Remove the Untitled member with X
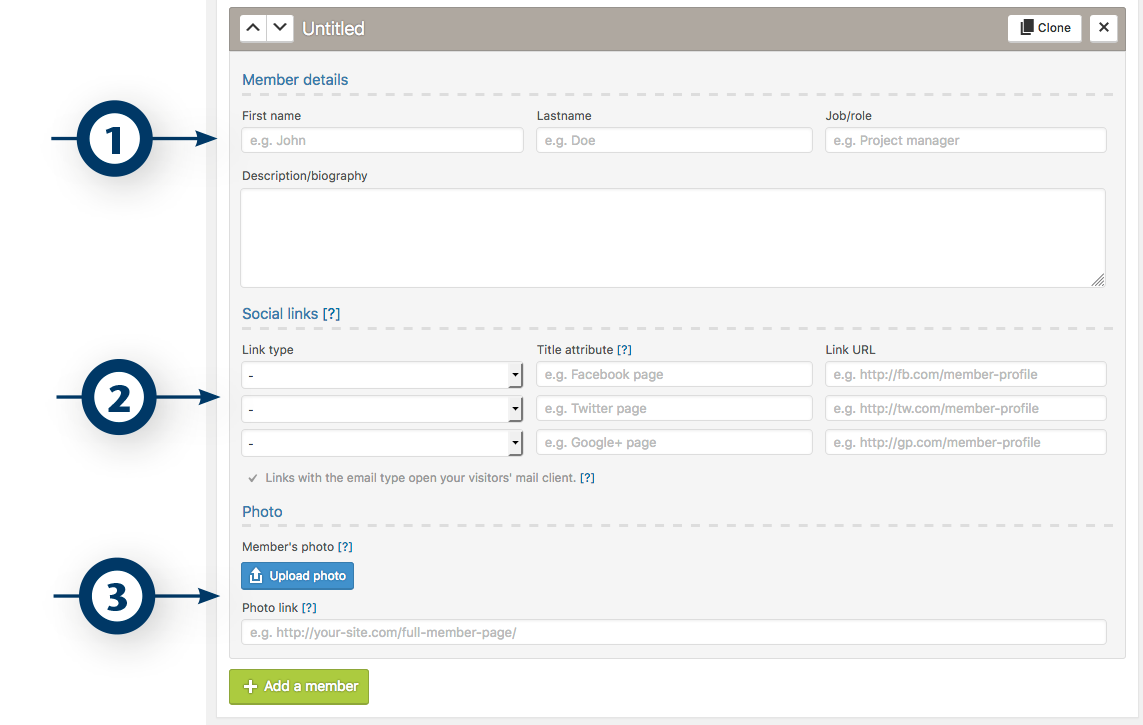 point(1103,28)
